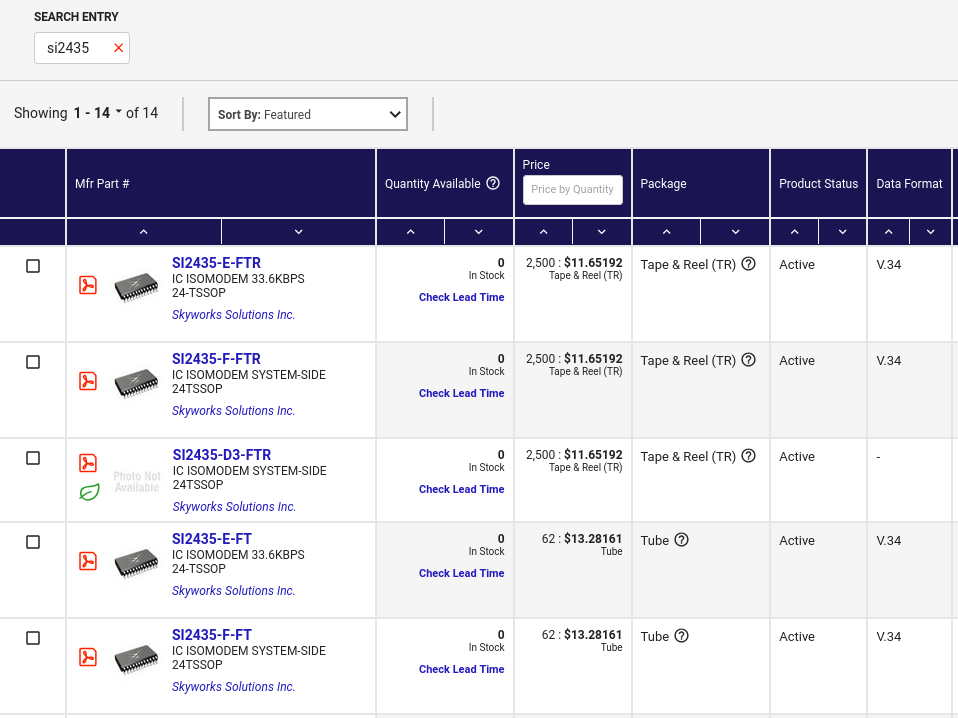958x718 pixels.
Task: Sort Price column descending arrow
Action: pyautogui.click(x=601, y=232)
